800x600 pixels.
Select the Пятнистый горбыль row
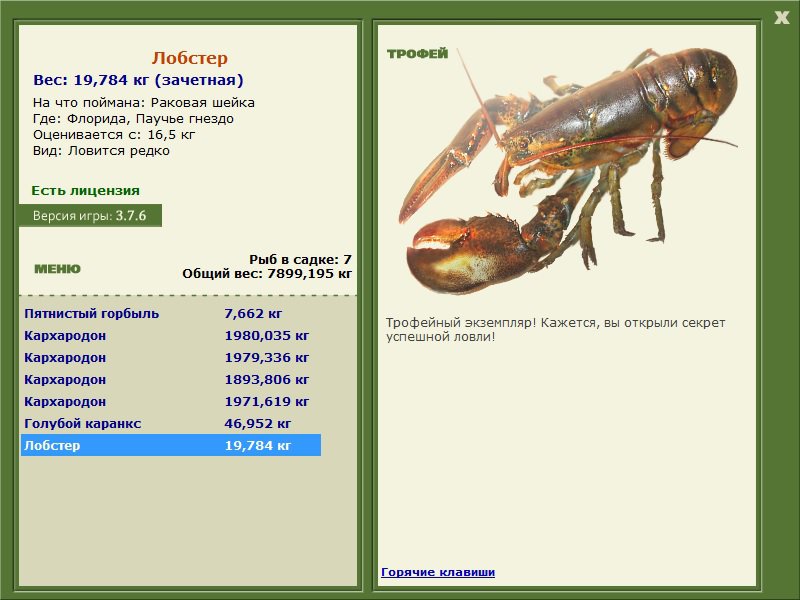(x=171, y=313)
